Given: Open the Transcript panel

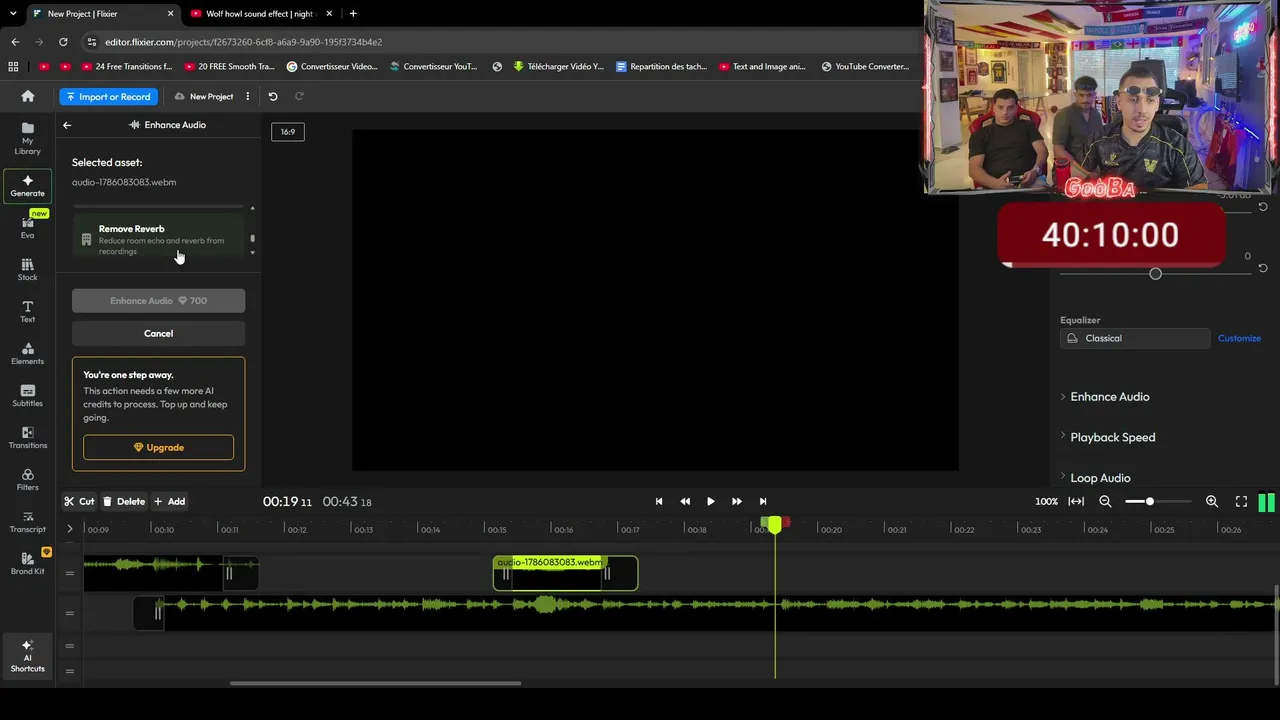Looking at the screenshot, I should (x=27, y=521).
